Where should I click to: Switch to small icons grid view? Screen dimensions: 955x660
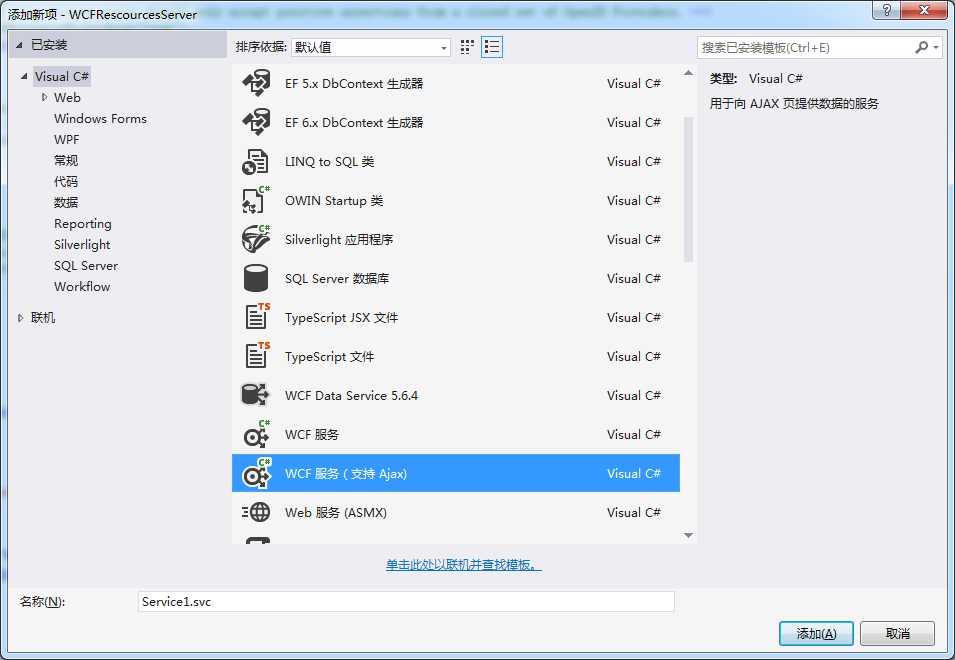click(x=467, y=47)
